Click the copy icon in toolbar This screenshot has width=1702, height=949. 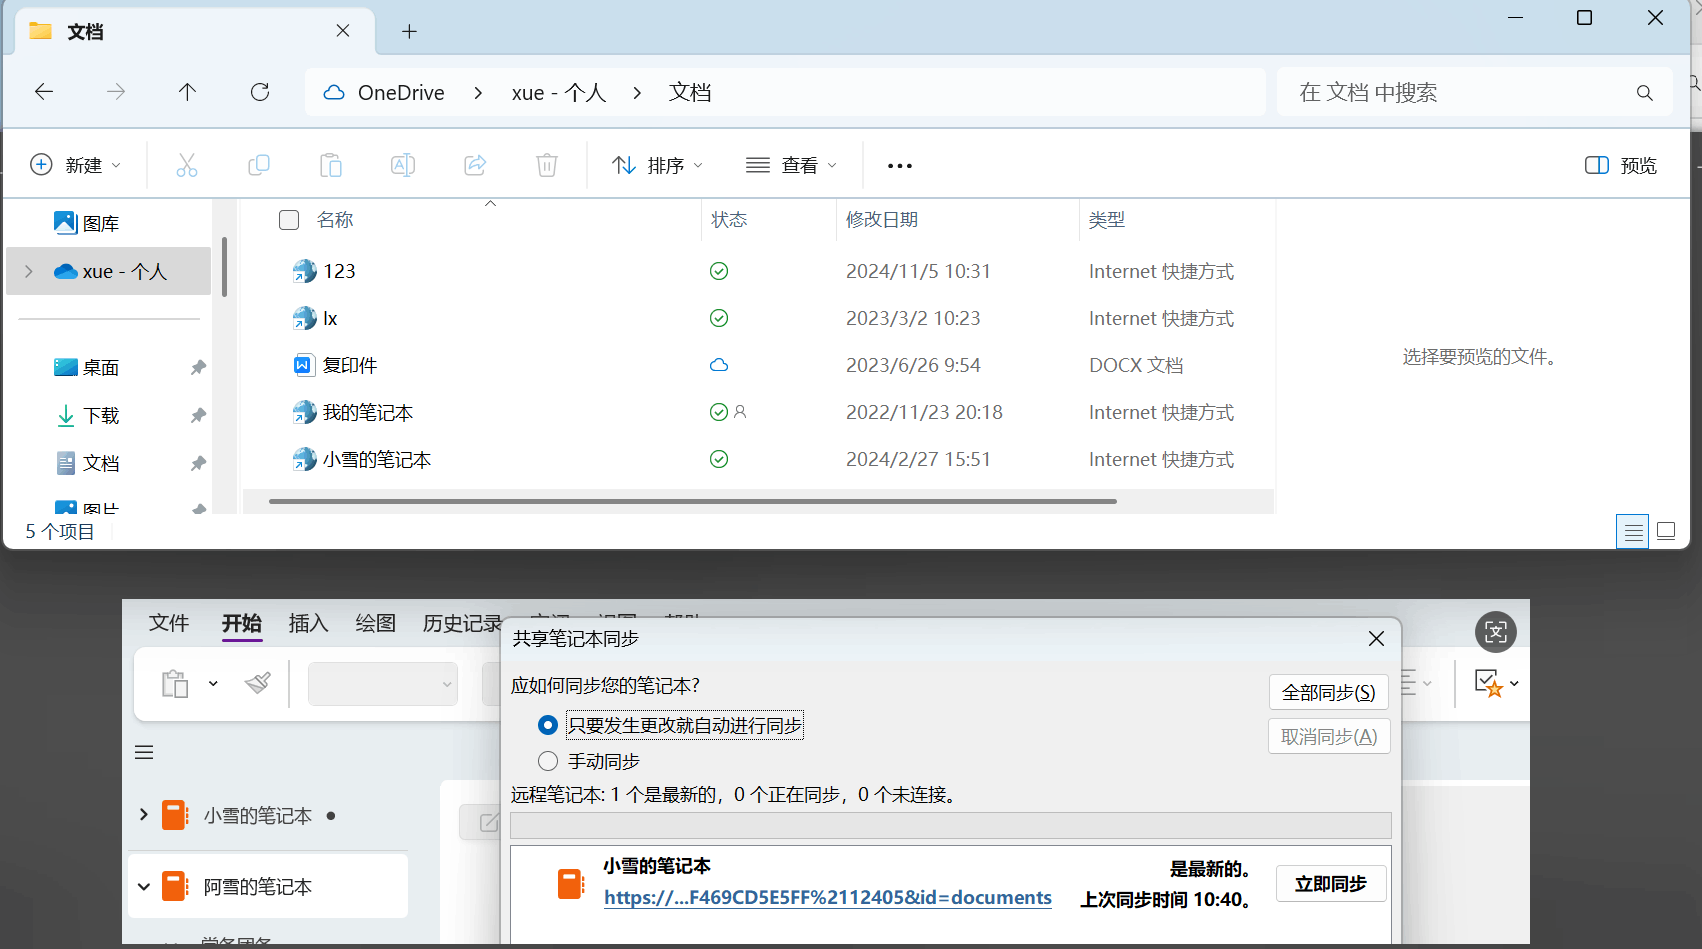coord(259,165)
